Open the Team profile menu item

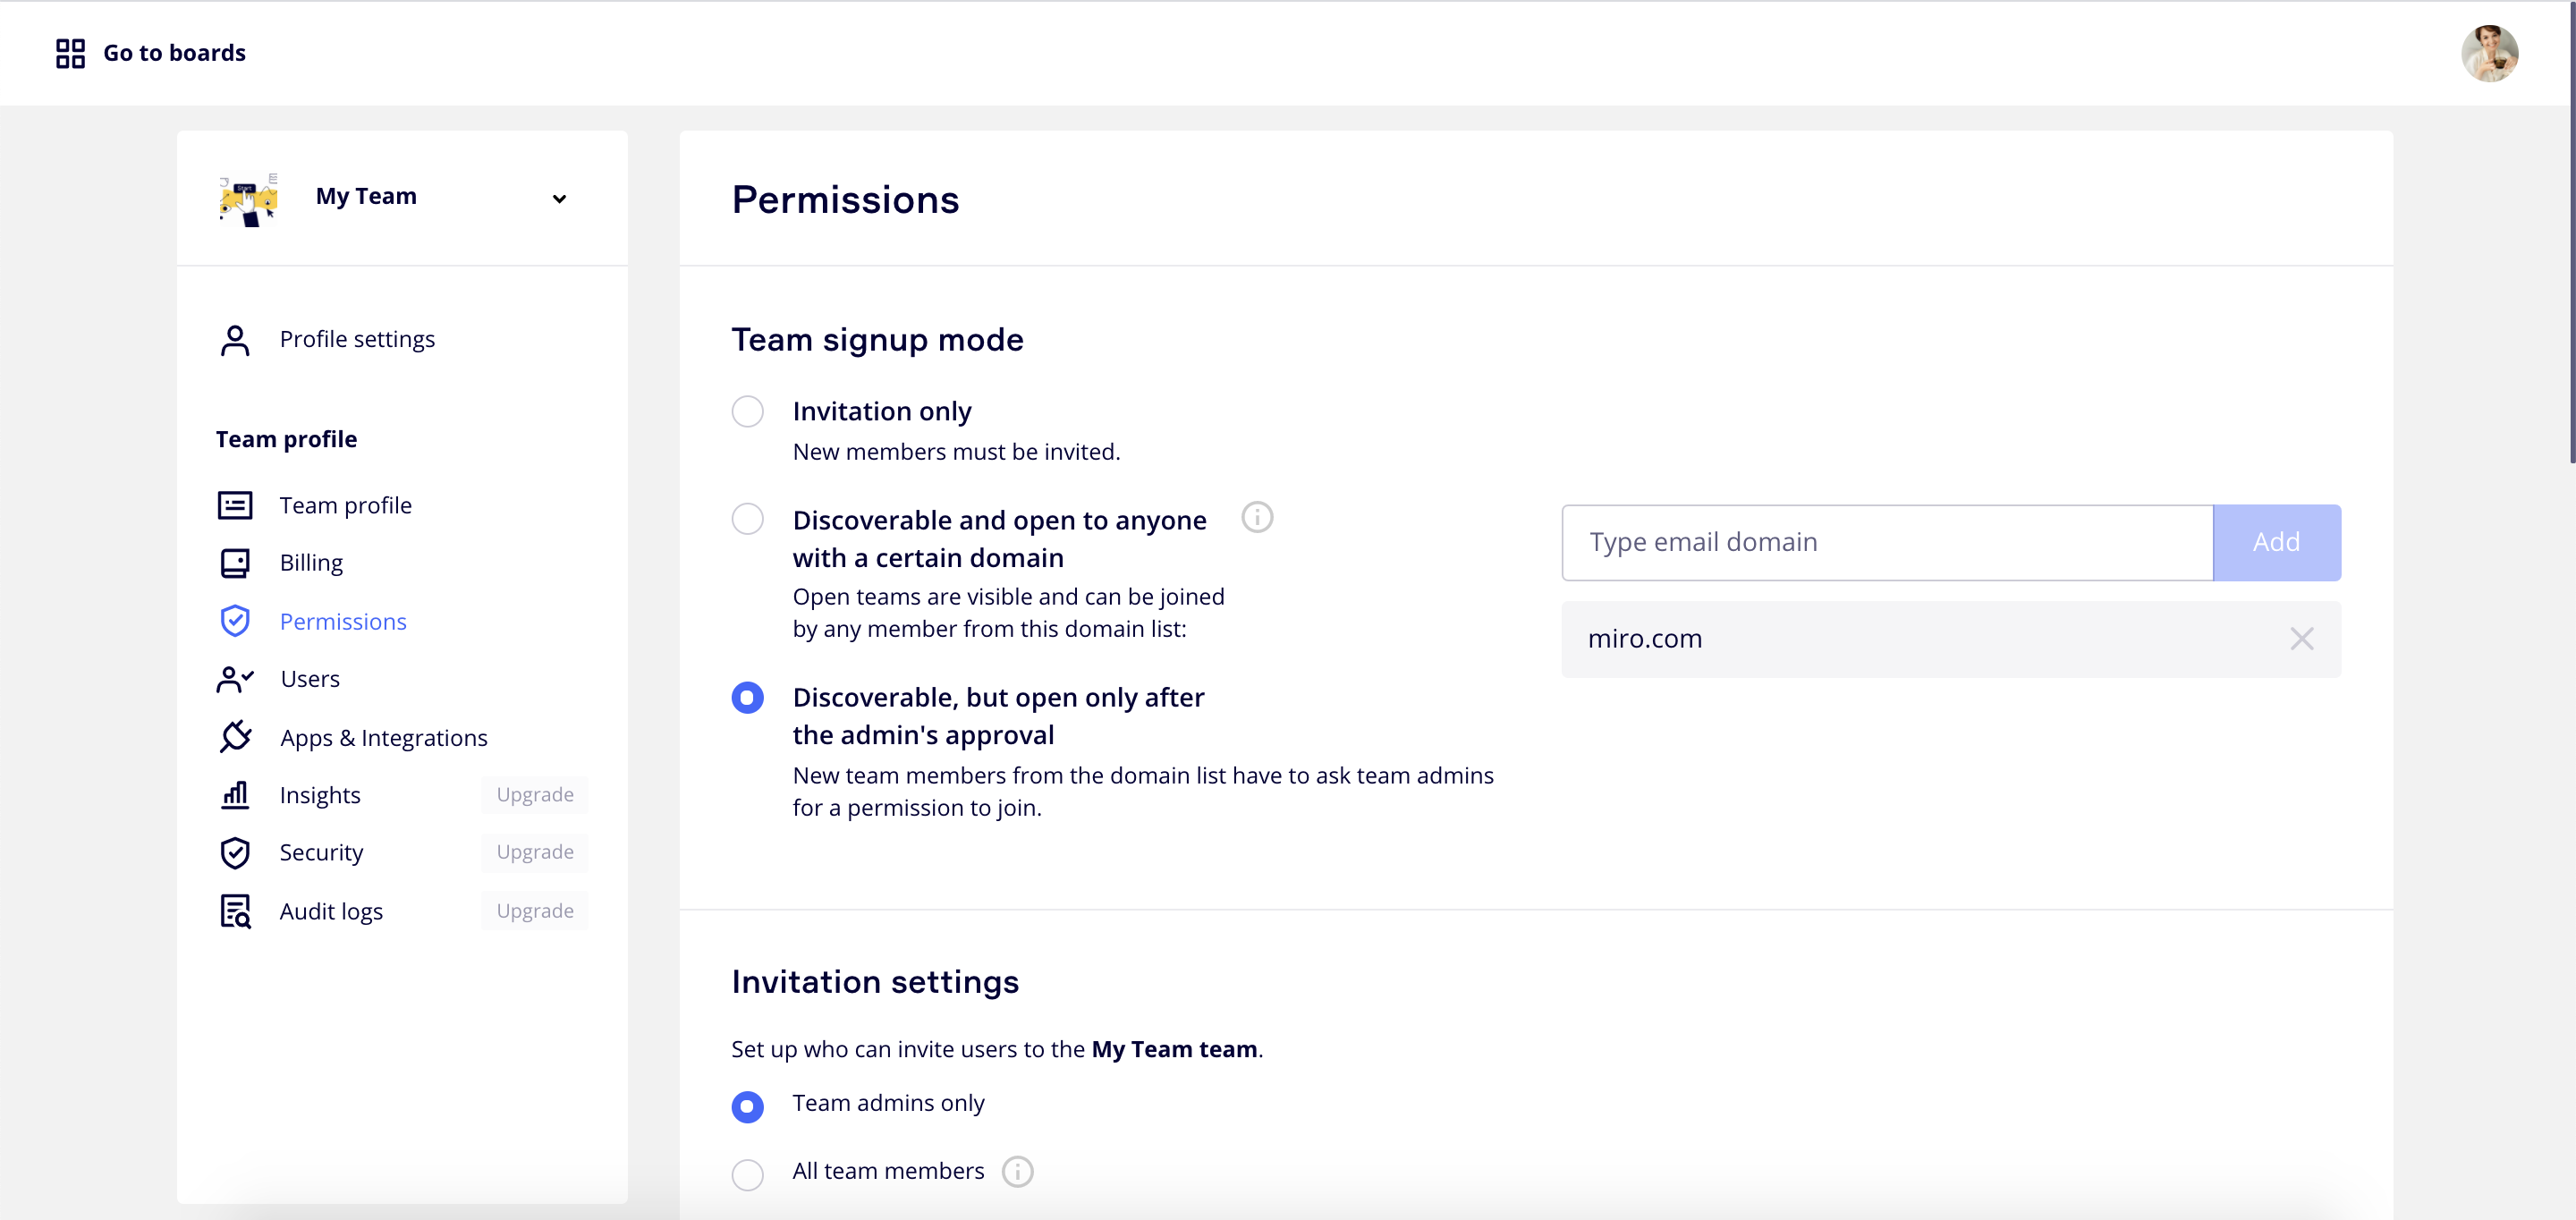[345, 505]
